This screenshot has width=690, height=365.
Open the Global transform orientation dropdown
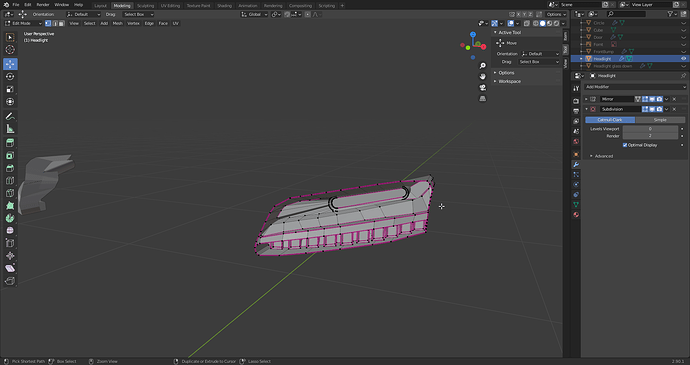254,15
